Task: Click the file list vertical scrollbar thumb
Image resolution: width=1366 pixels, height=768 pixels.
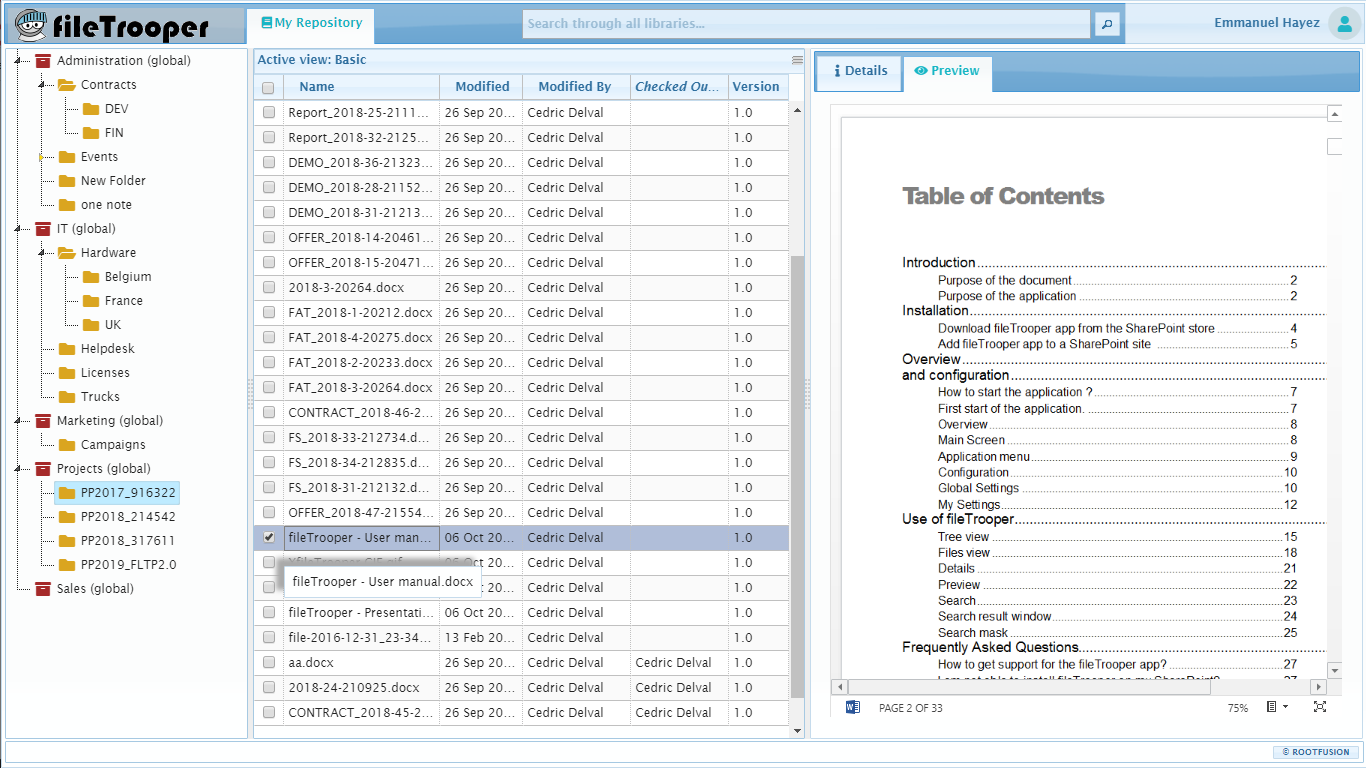Action: (797, 476)
